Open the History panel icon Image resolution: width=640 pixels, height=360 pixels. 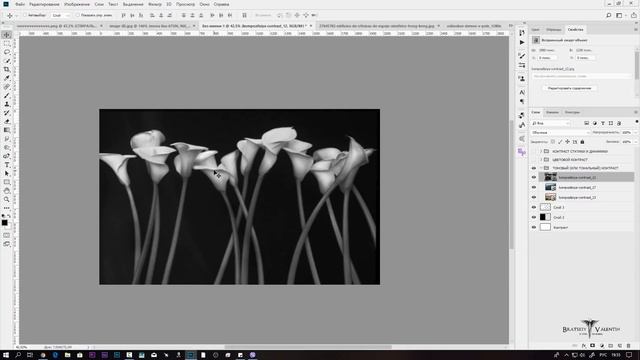(x=522, y=33)
